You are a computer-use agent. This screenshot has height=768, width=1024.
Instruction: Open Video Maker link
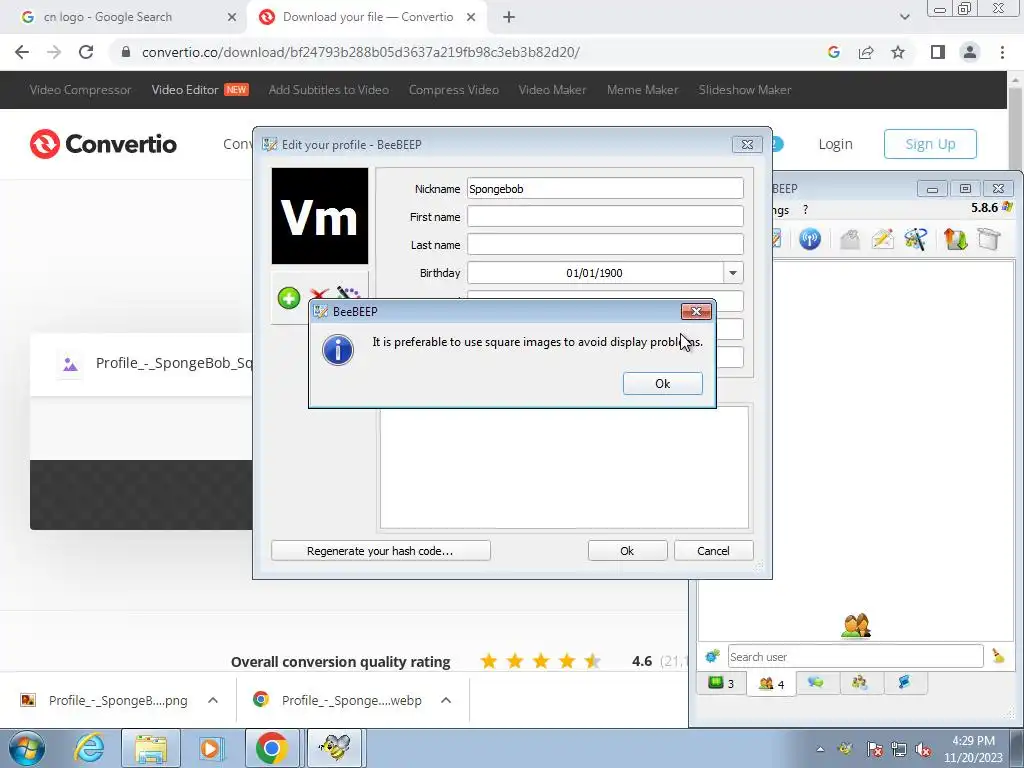pos(552,89)
